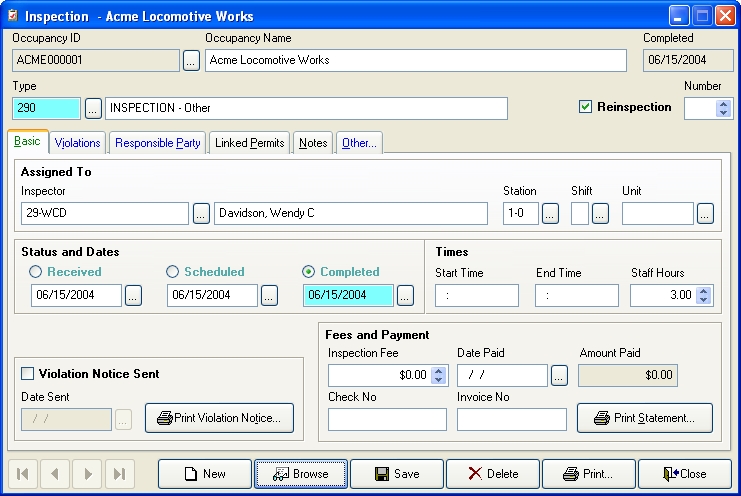Click the Staff Hours stepper arrows

tap(704, 295)
